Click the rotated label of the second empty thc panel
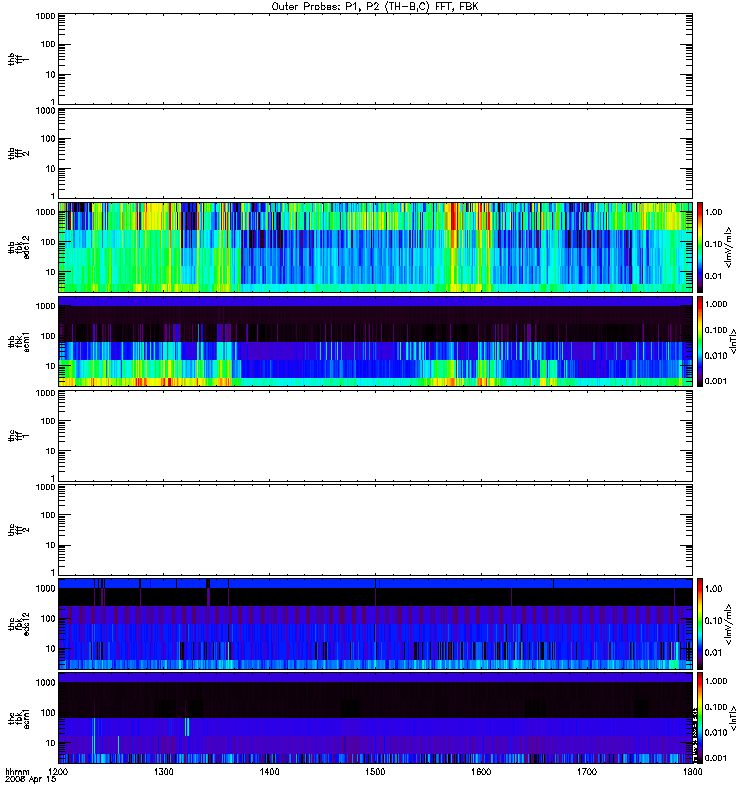The height and width of the screenshot is (800, 750). (x=19, y=530)
